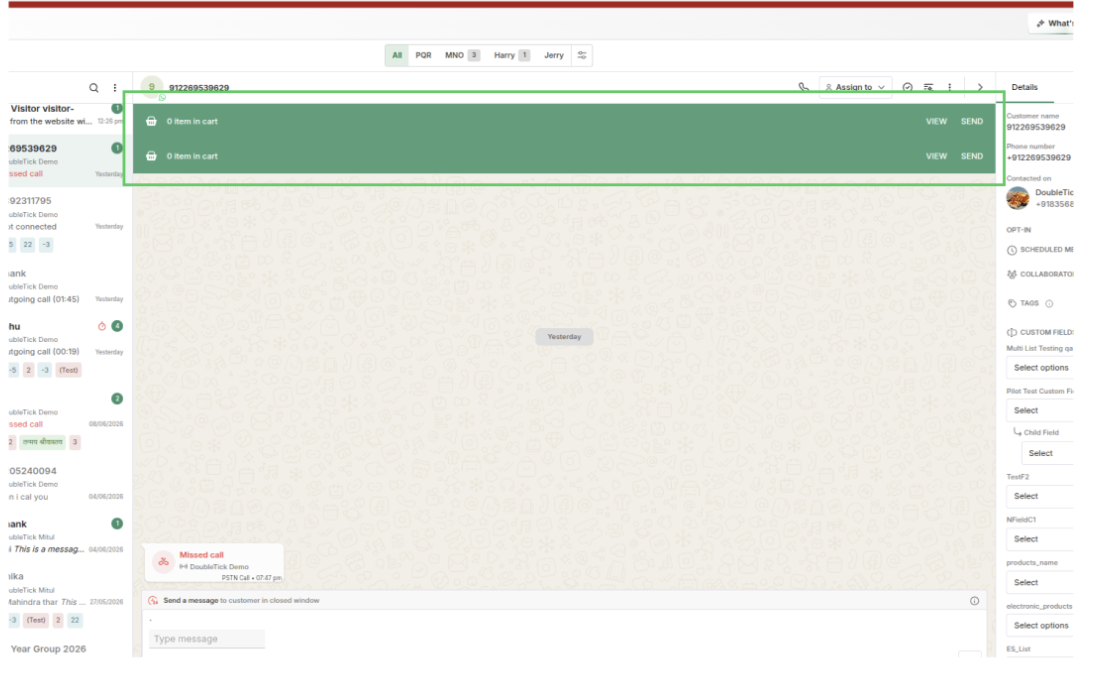Open the Assign to dropdown
This screenshot has height=678, width=1094.
[x=855, y=87]
